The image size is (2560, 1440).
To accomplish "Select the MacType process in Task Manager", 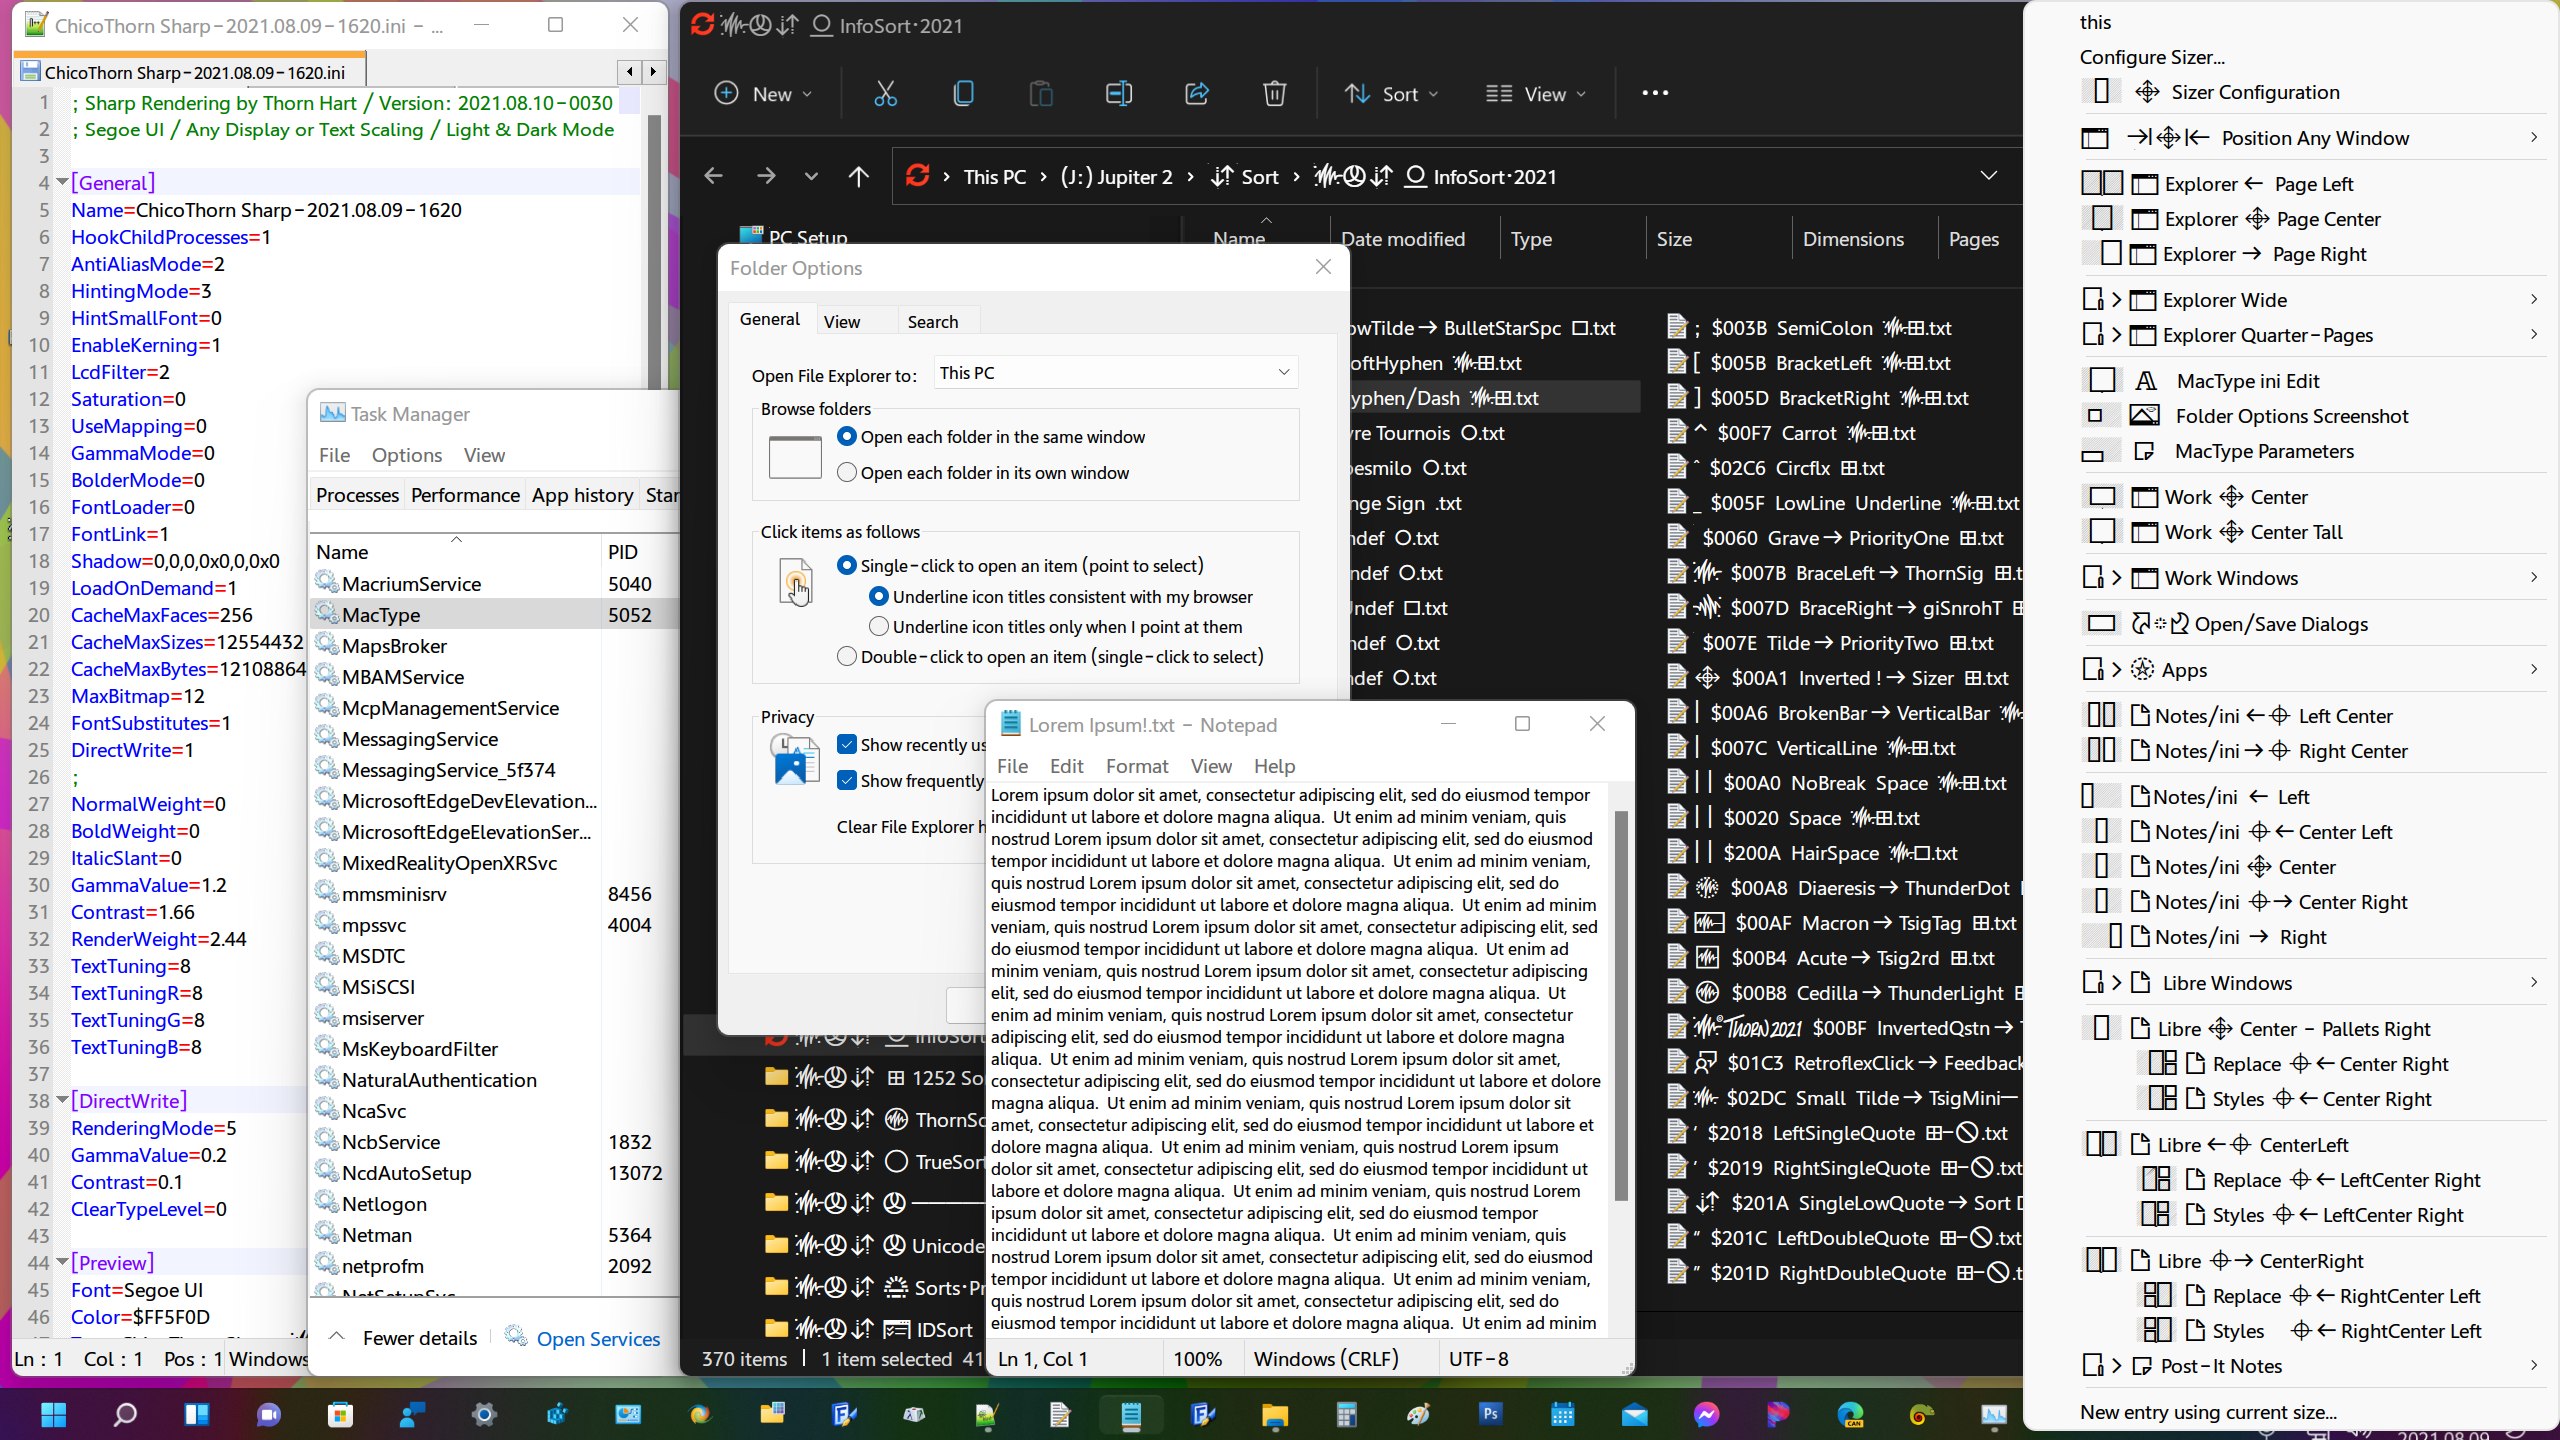I will pyautogui.click(x=380, y=614).
